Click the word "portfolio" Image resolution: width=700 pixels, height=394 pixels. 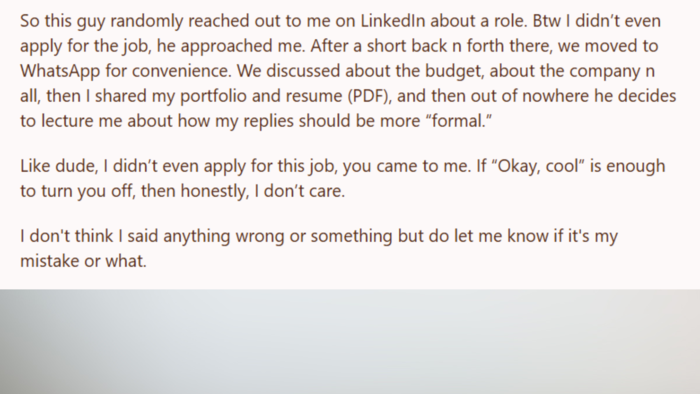(213, 96)
